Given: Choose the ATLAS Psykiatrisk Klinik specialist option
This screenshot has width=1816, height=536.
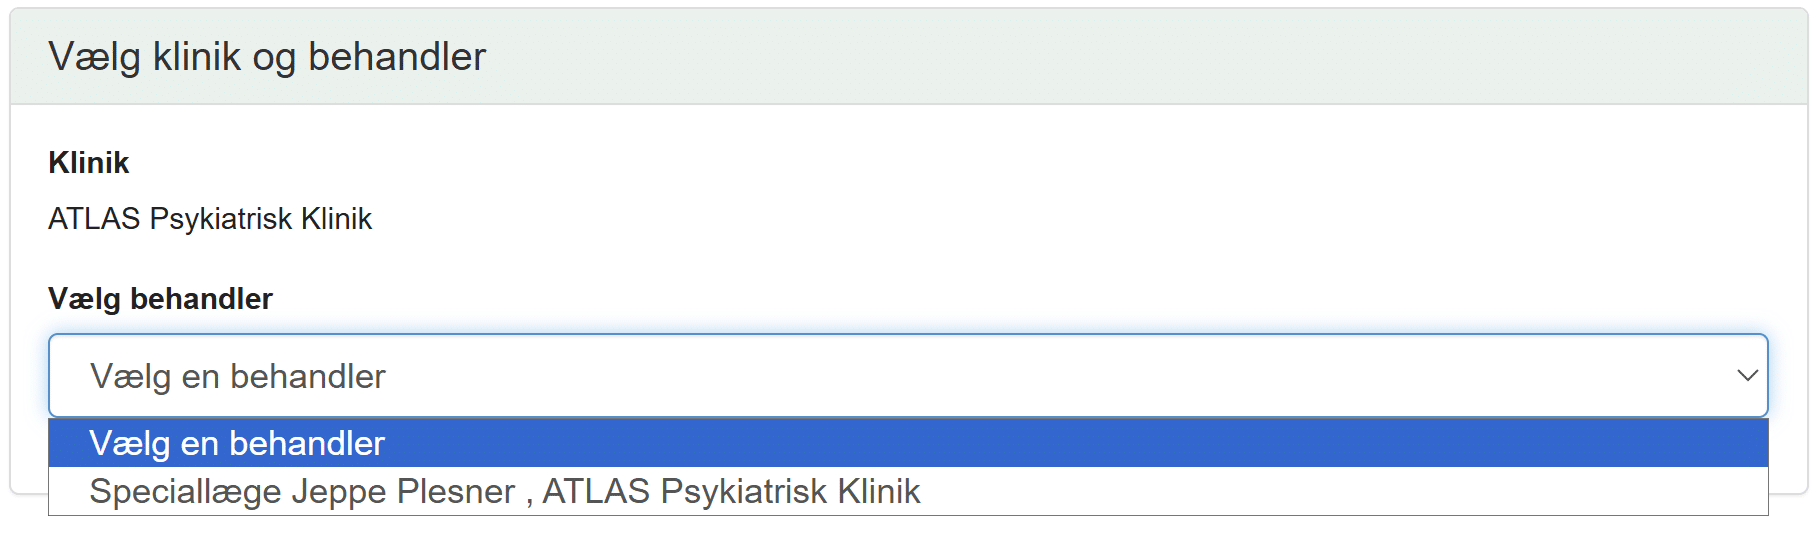Looking at the screenshot, I should coord(504,492).
